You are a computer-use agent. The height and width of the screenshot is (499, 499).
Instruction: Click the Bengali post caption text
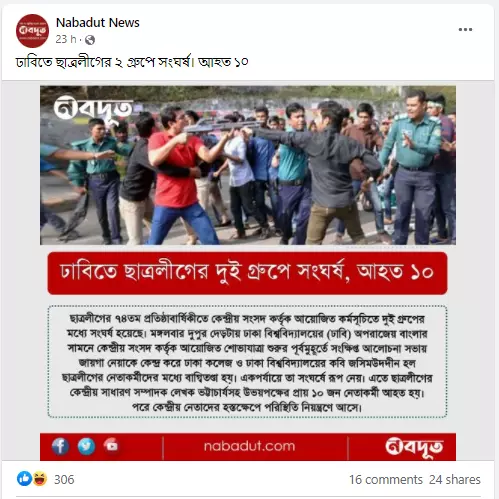[132, 62]
